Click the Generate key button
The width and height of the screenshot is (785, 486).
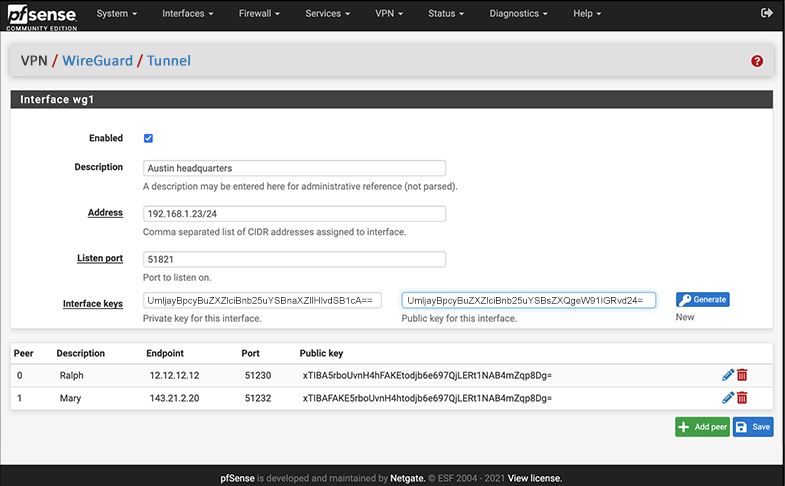[702, 299]
